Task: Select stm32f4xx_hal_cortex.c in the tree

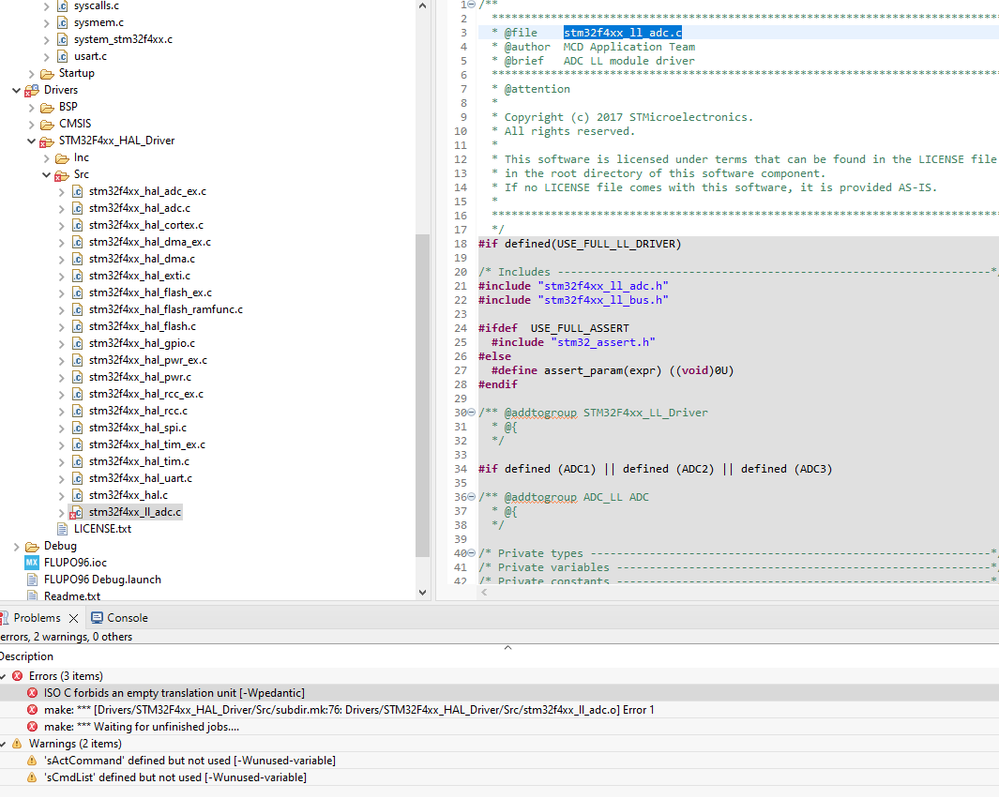Action: 146,225
